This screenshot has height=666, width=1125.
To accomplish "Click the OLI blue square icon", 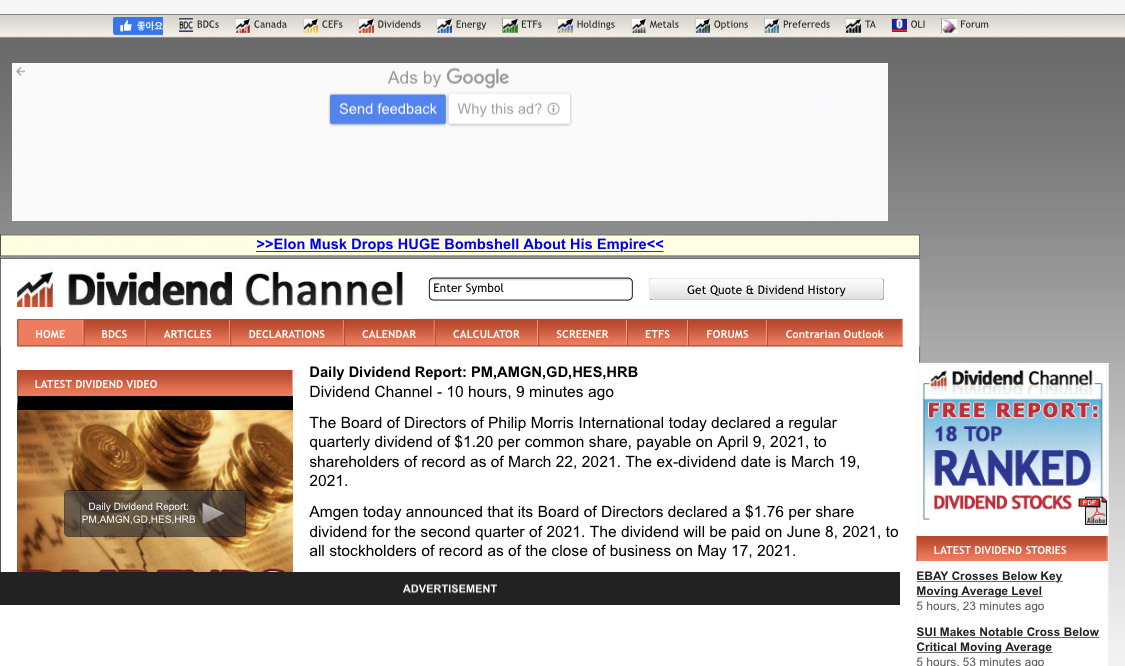I will tap(899, 25).
